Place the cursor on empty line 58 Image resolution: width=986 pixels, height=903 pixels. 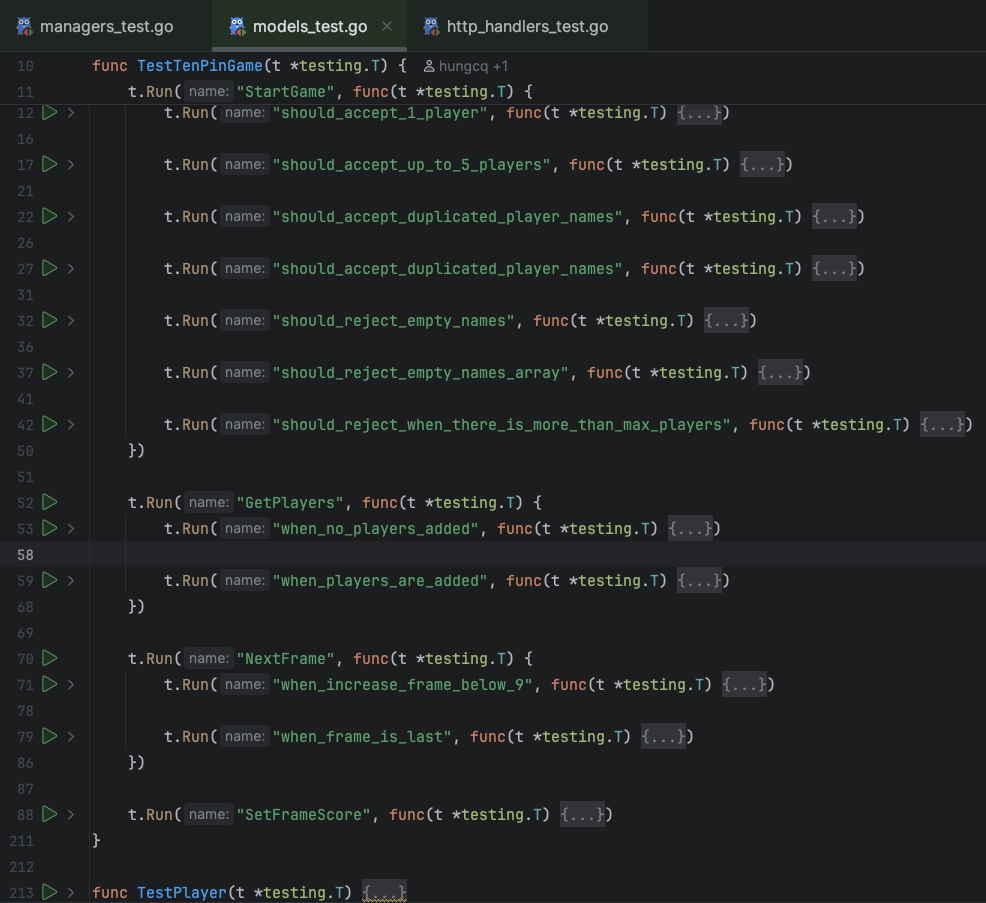[537, 555]
